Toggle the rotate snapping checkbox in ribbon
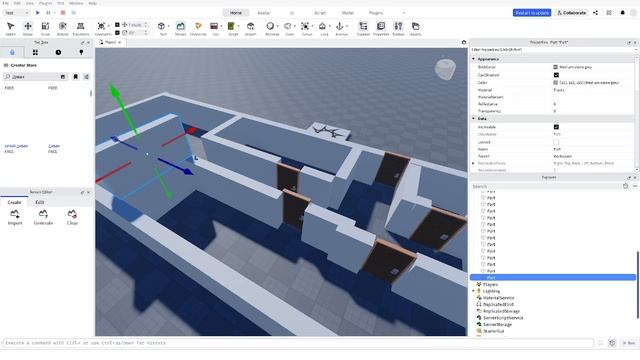 (x=117, y=33)
